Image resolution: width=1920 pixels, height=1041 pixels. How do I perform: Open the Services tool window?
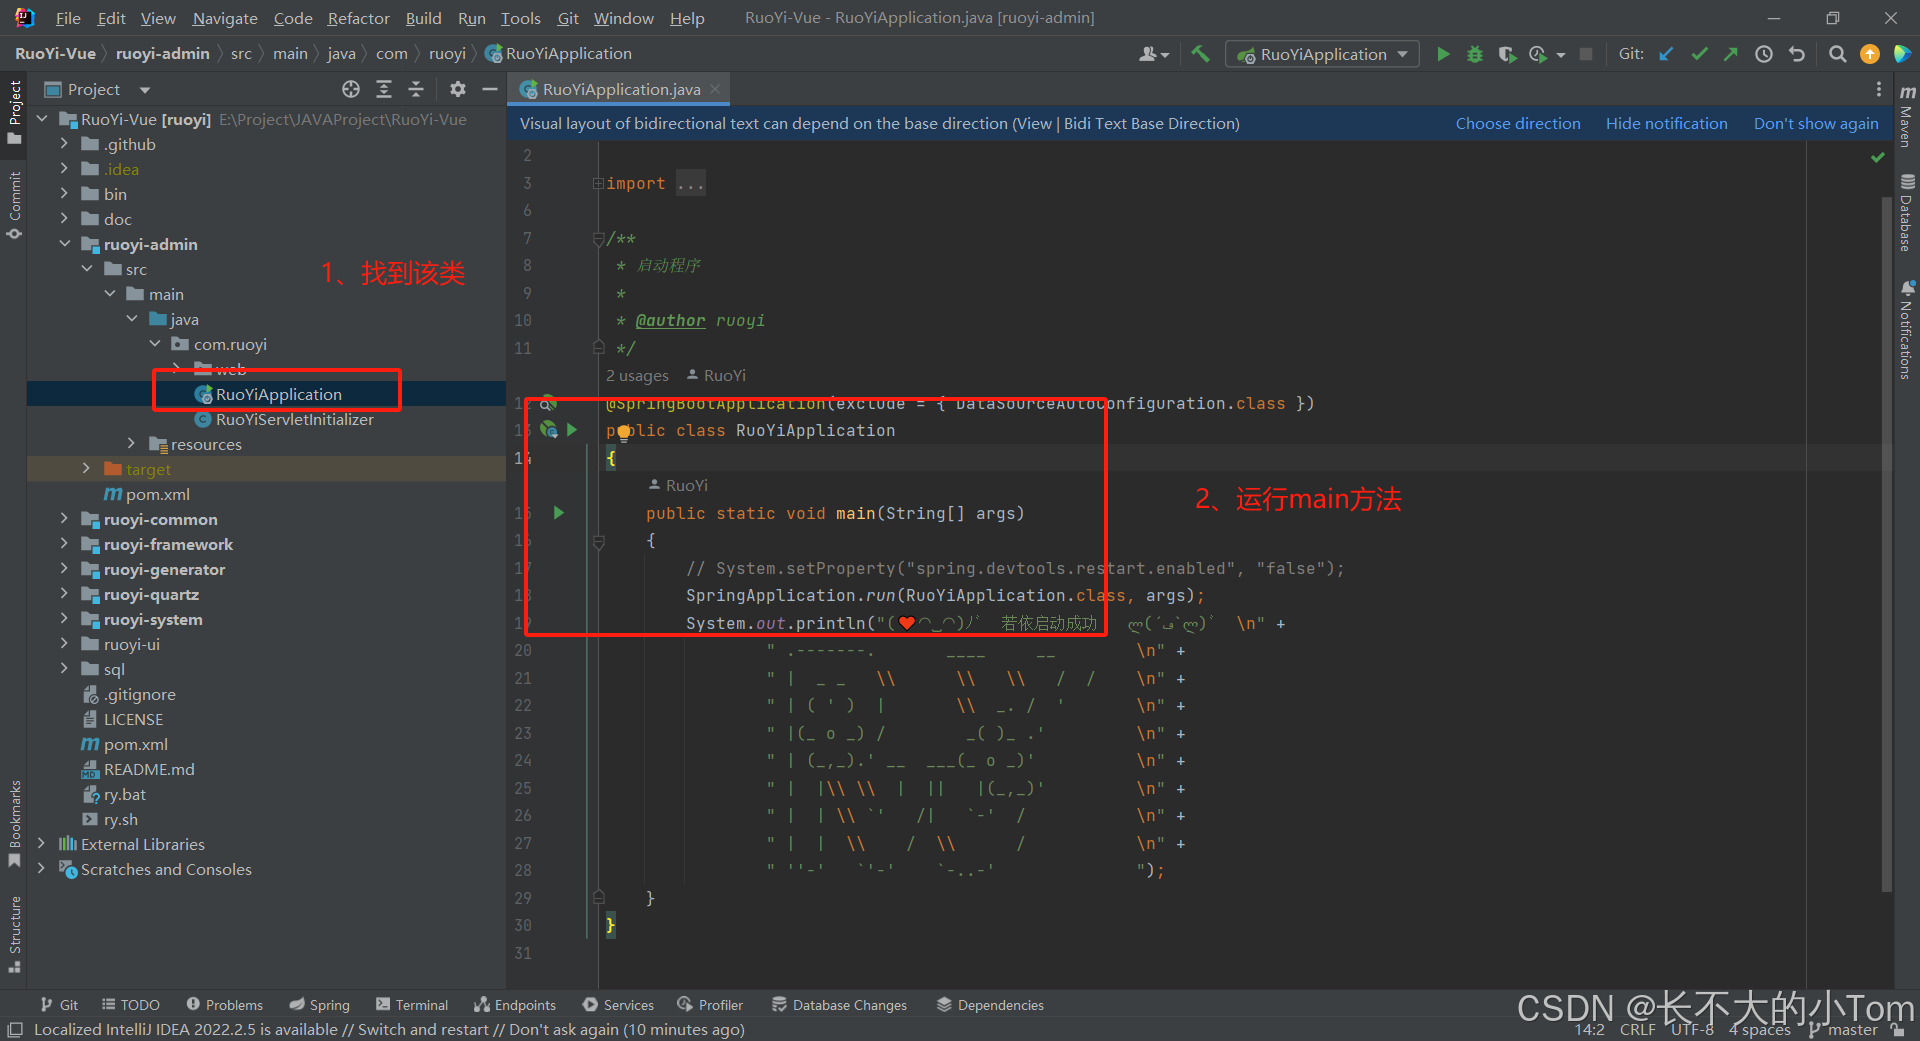point(618,1005)
